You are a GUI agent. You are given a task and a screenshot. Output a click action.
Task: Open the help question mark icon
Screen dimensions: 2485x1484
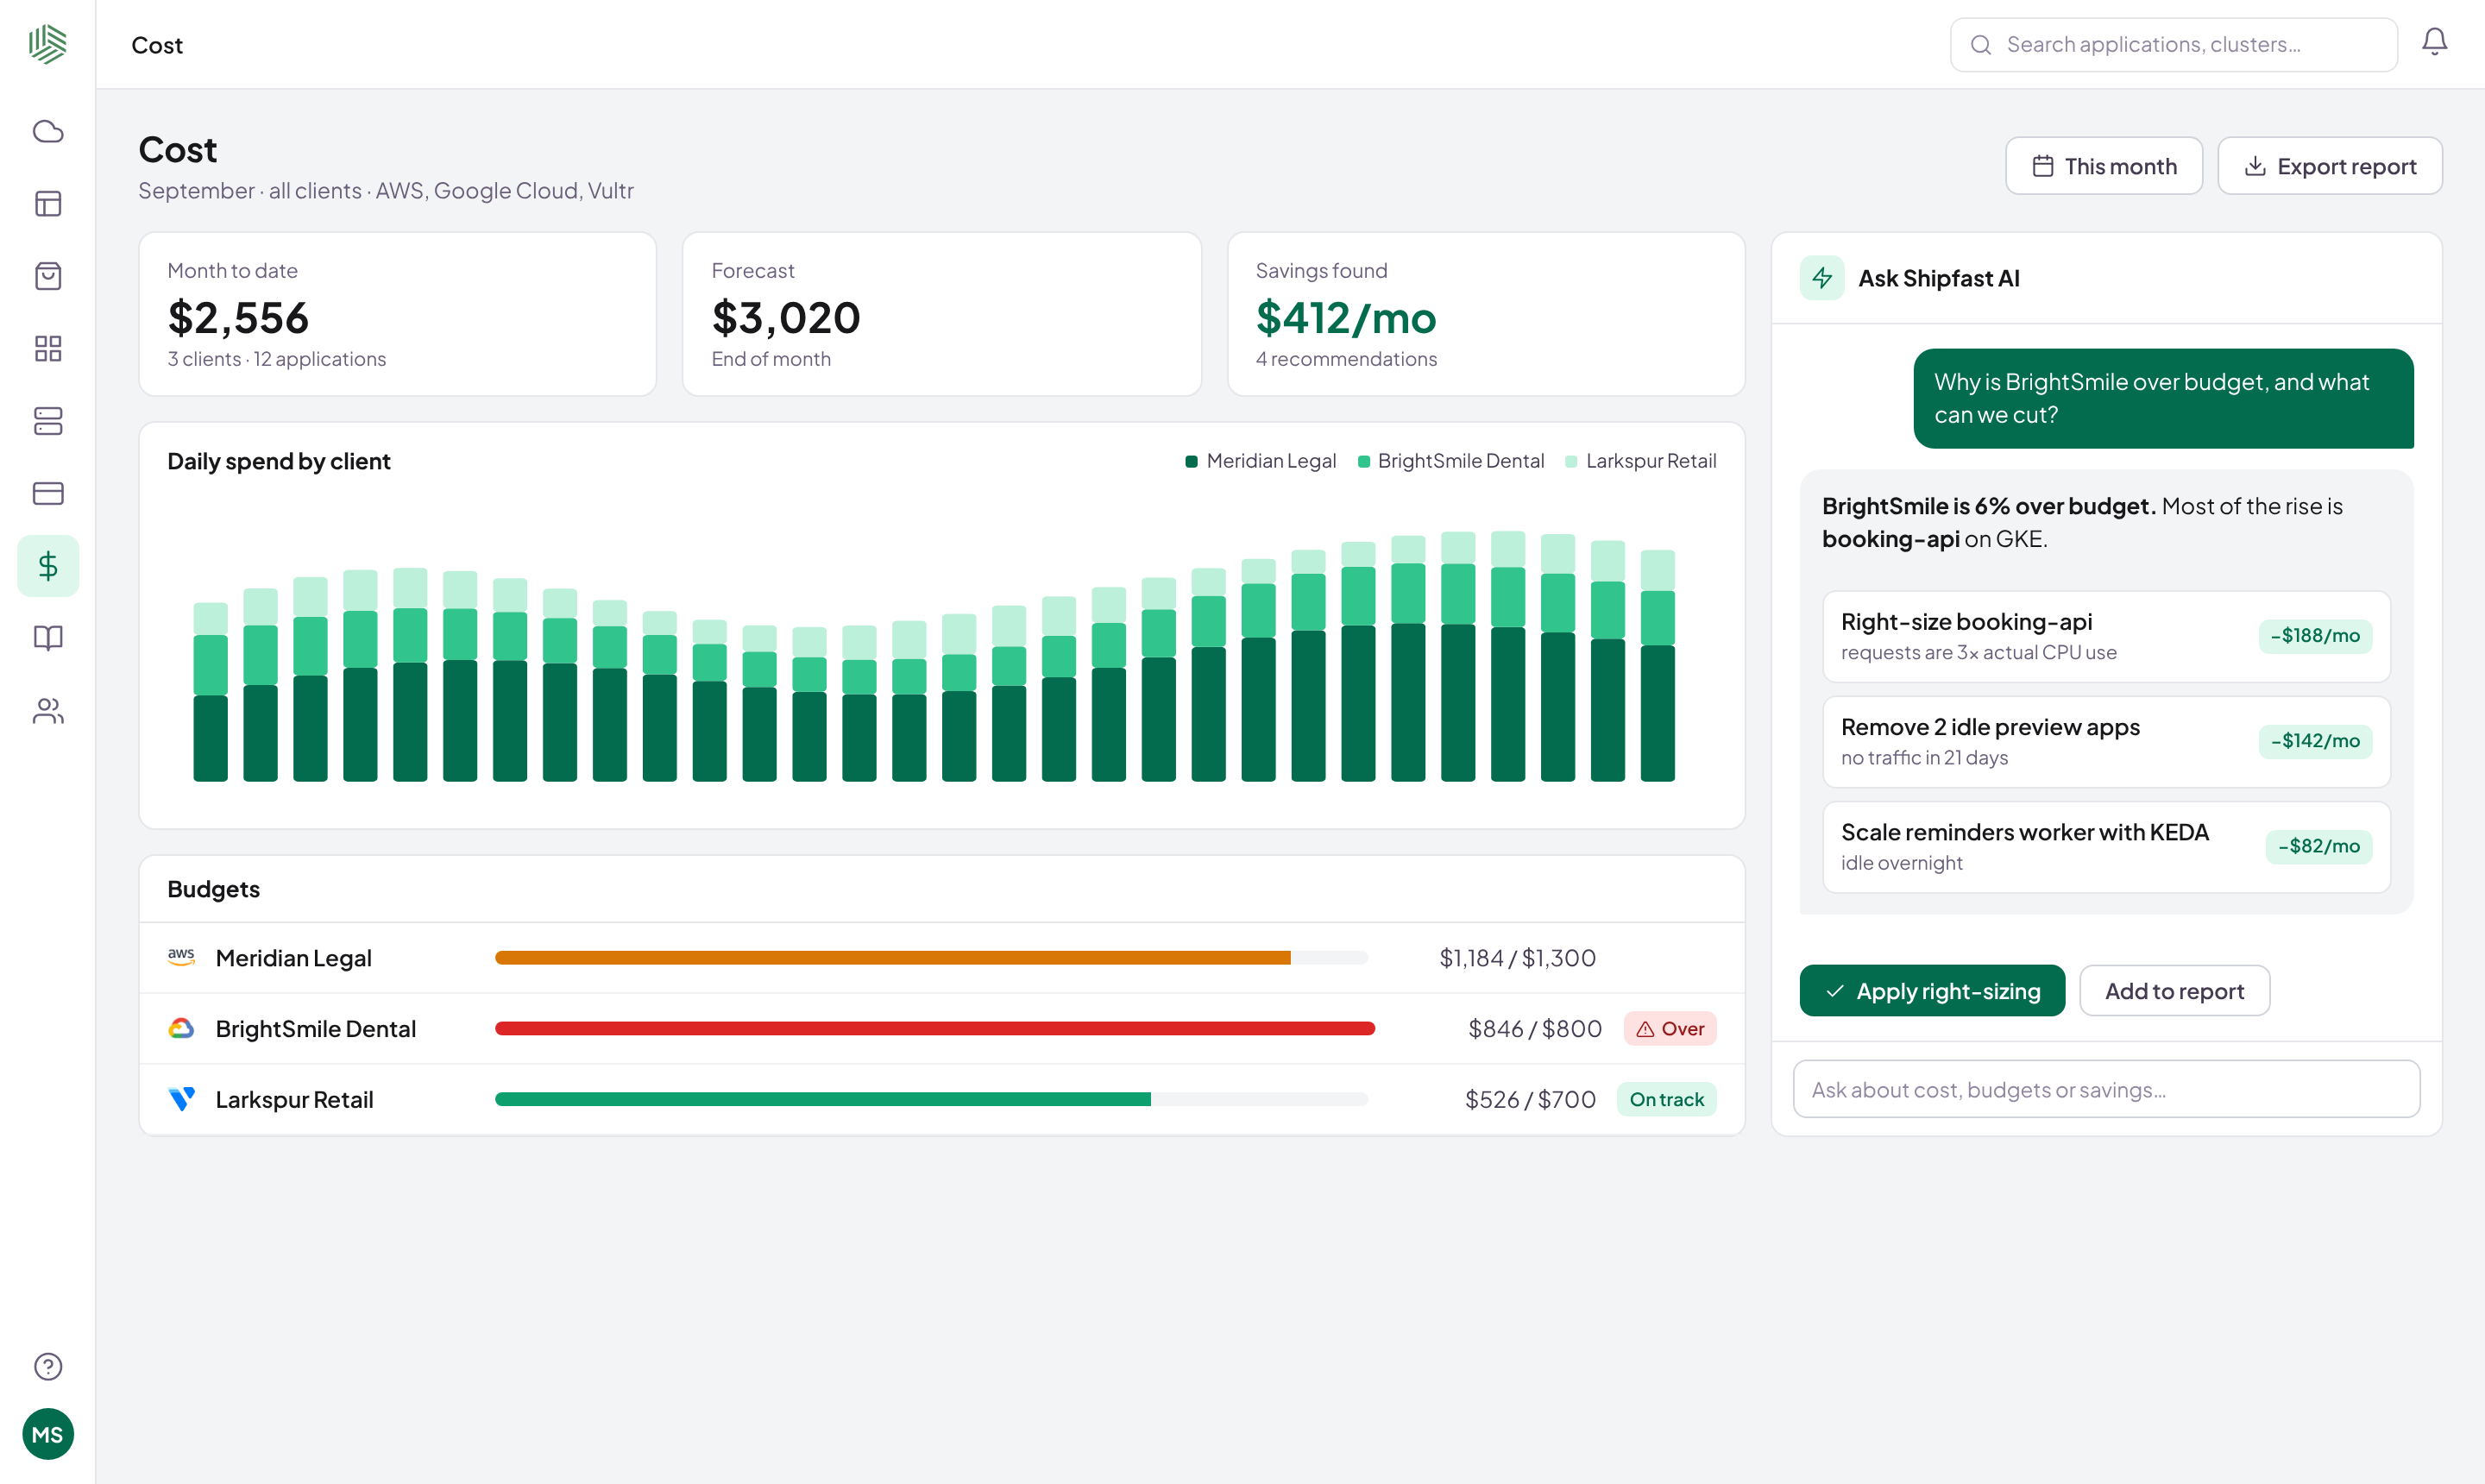48,1366
